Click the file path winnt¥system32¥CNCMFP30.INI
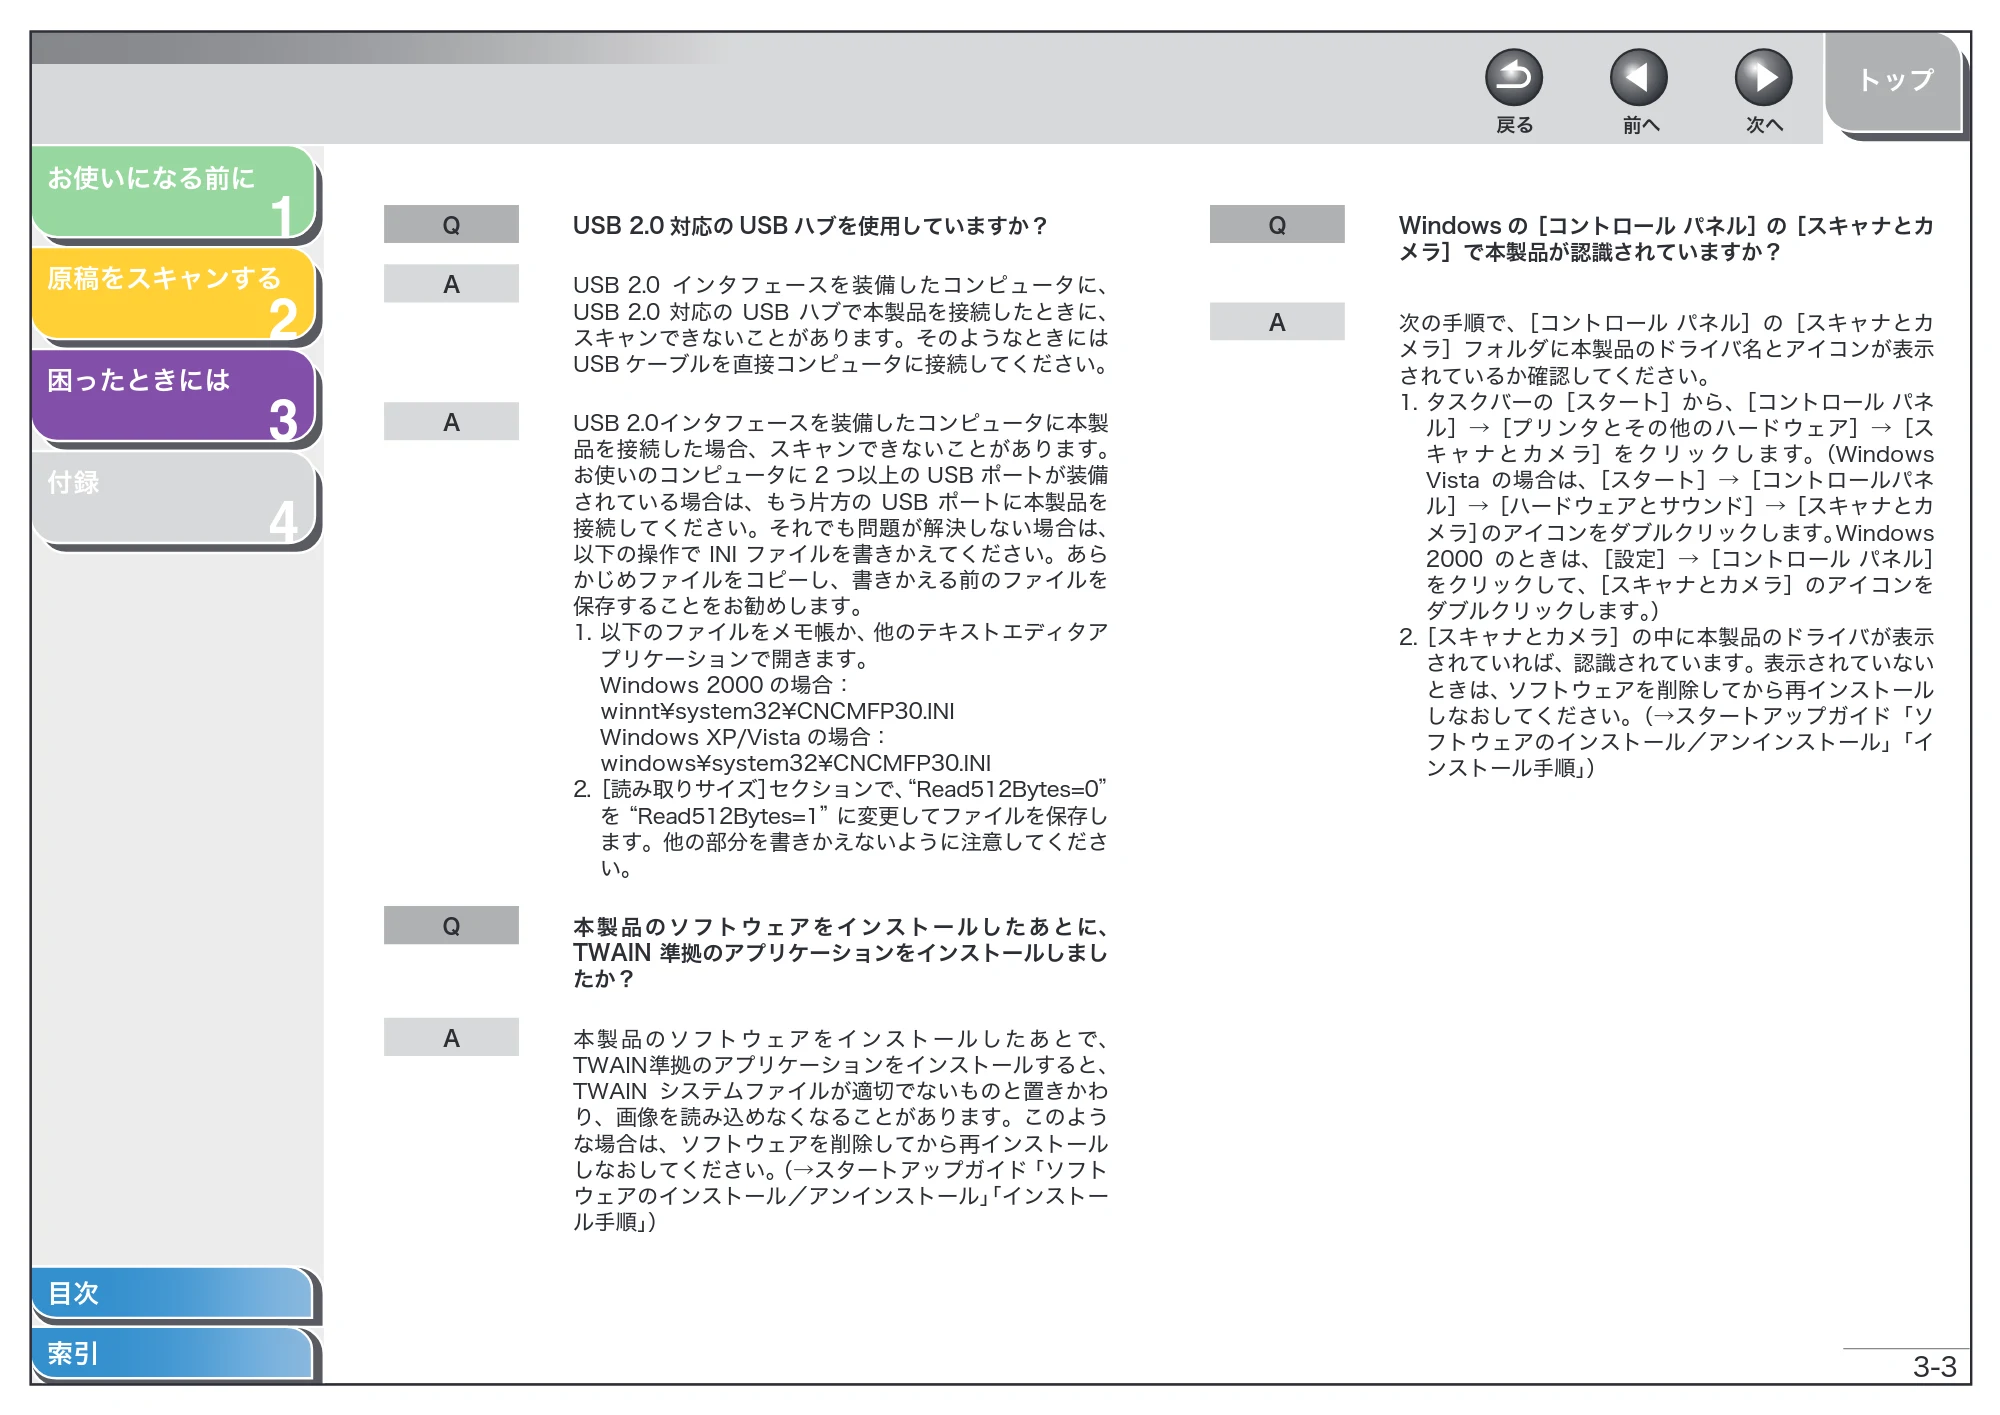Image resolution: width=2000 pixels, height=1415 pixels. pyautogui.click(x=777, y=711)
